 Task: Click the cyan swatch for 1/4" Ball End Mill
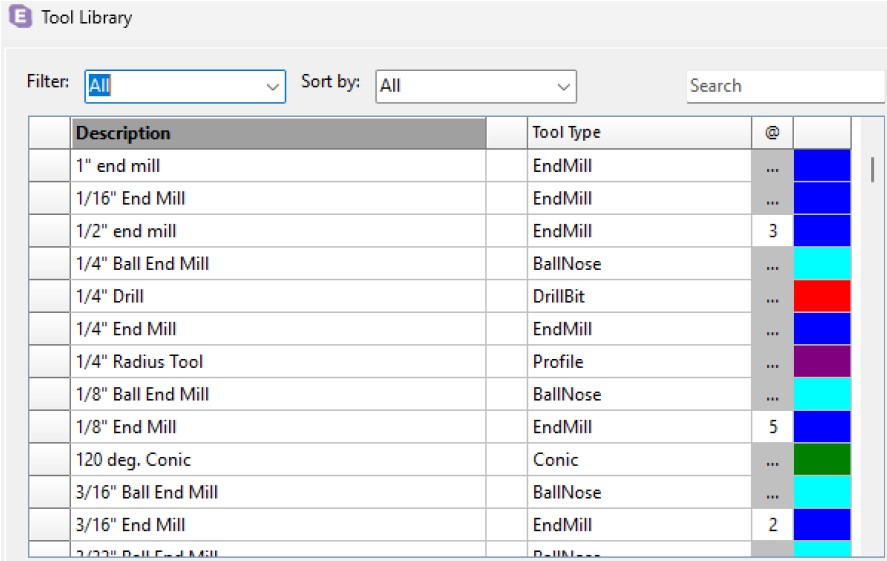point(821,264)
